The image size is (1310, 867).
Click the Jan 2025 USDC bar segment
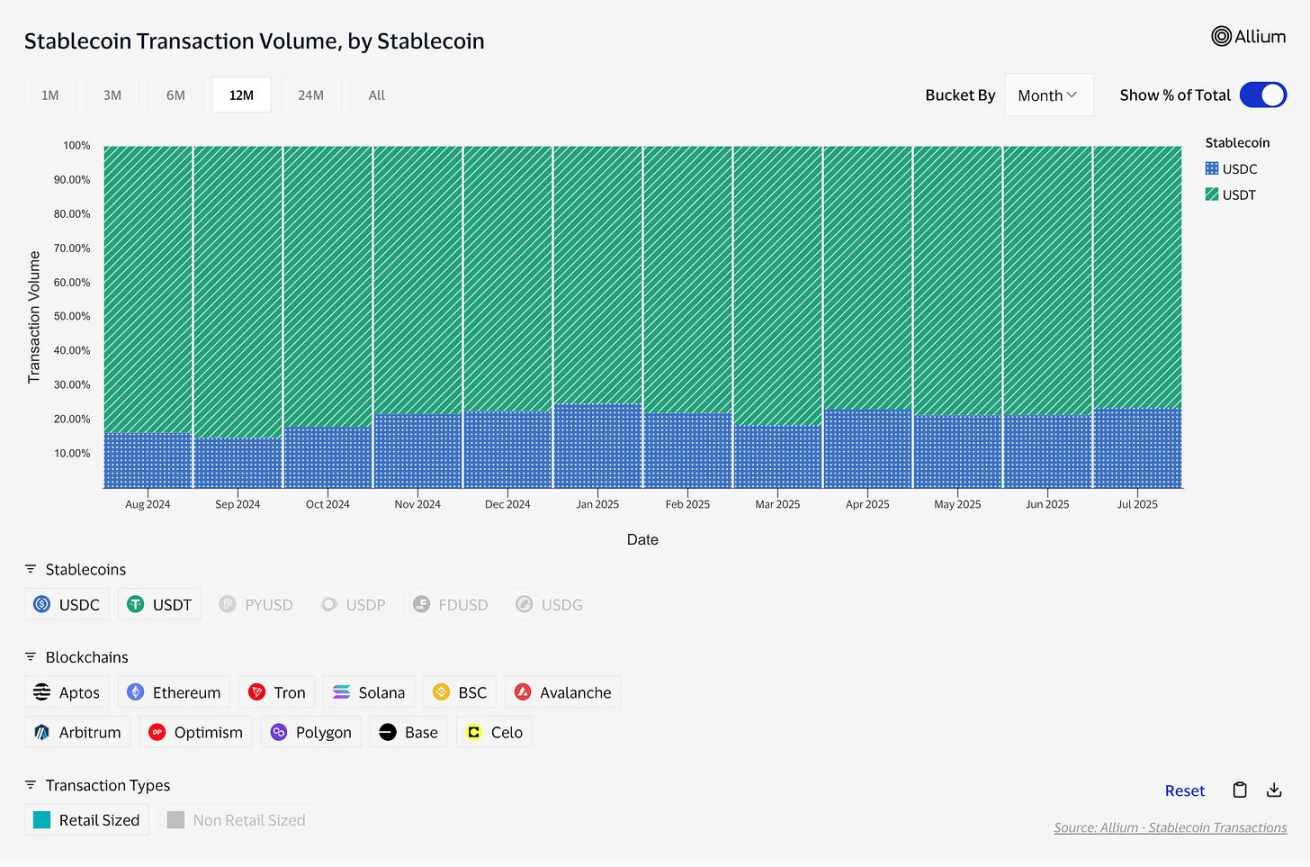pyautogui.click(x=598, y=446)
